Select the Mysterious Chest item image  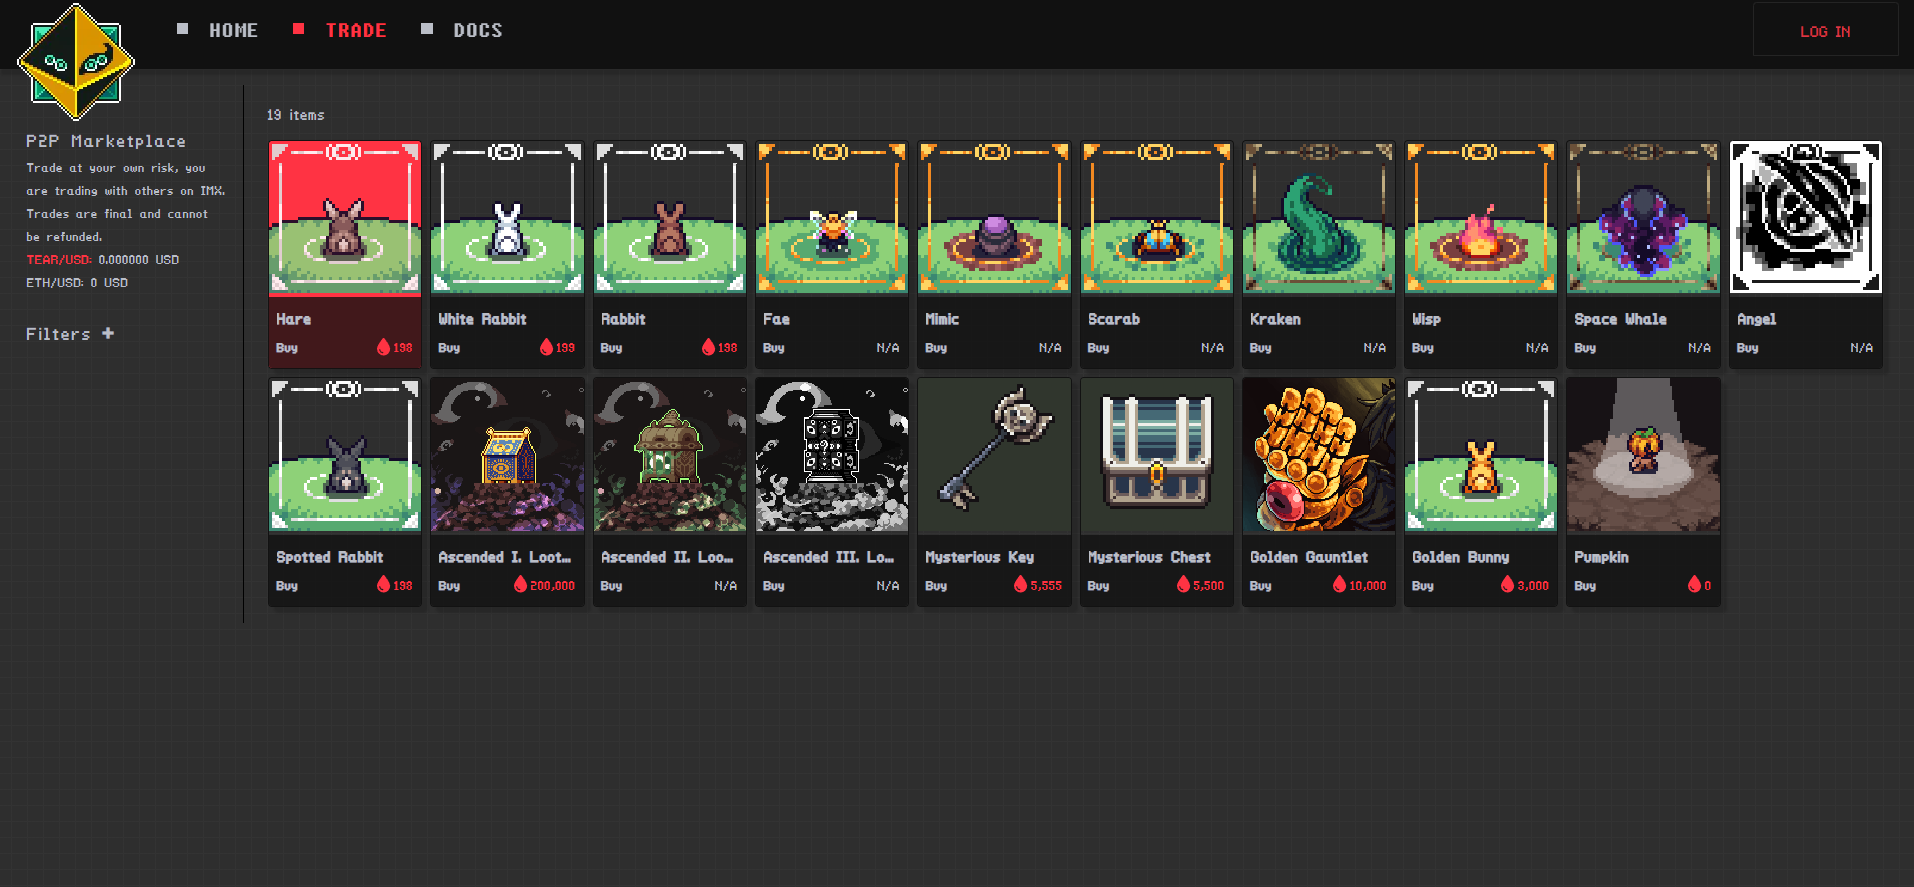tap(1156, 455)
